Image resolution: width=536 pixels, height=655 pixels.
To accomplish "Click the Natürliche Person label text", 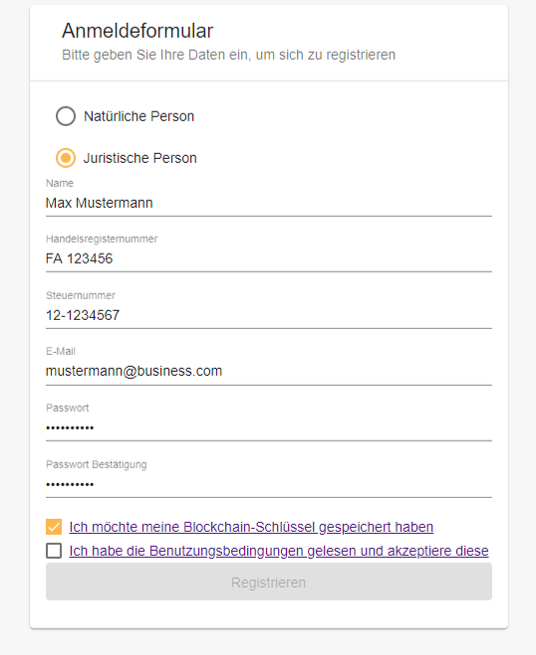I will 139,116.
